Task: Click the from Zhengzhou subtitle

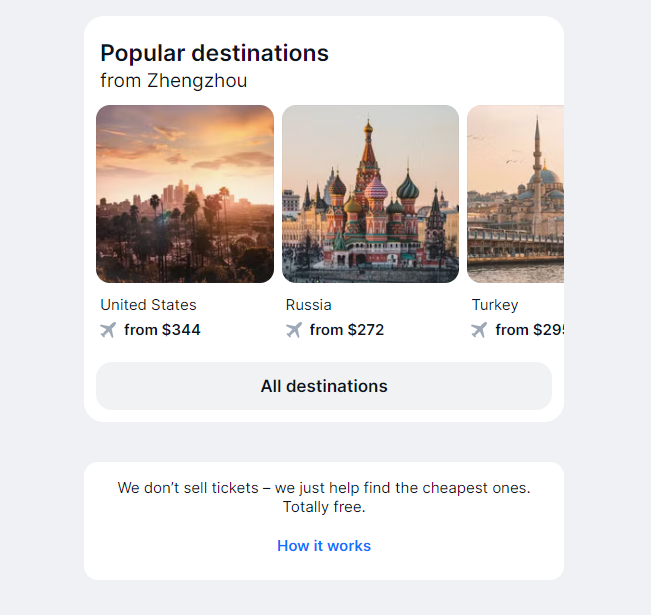Action: [174, 81]
